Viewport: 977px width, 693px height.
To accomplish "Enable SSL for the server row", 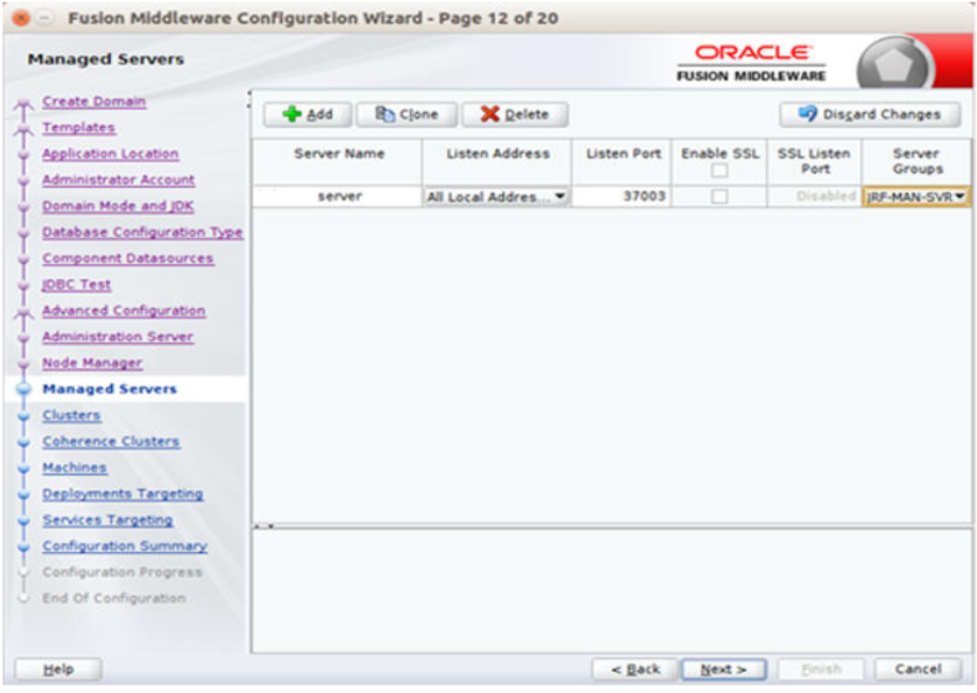I will click(x=718, y=197).
